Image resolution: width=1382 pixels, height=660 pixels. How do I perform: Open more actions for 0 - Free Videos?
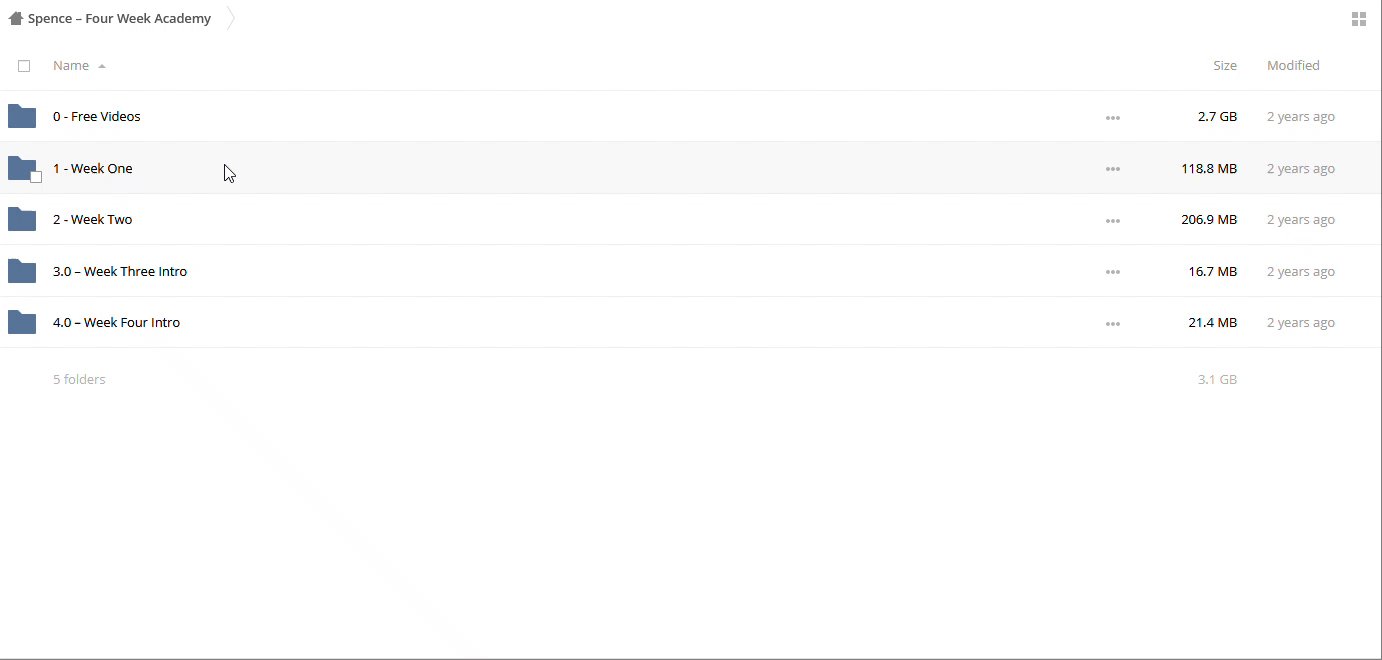(x=1112, y=118)
